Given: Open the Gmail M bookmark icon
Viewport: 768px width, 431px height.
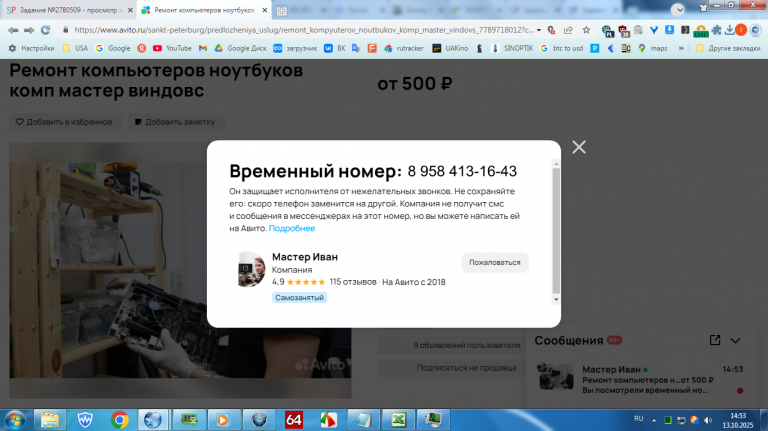Looking at the screenshot, I should tap(203, 48).
